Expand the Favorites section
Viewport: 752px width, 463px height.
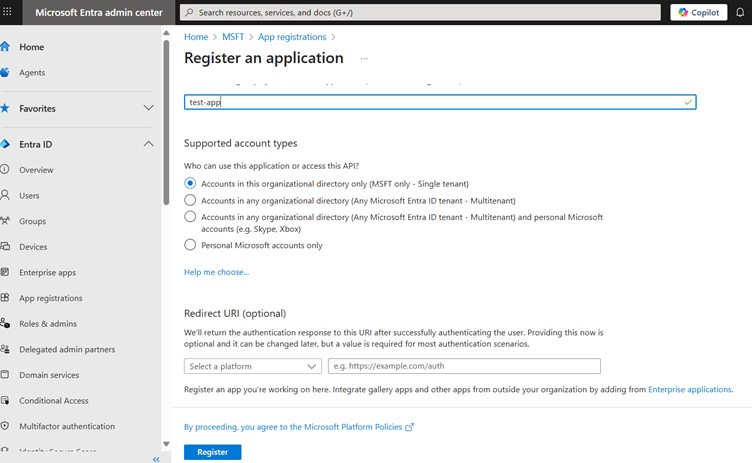[x=148, y=108]
